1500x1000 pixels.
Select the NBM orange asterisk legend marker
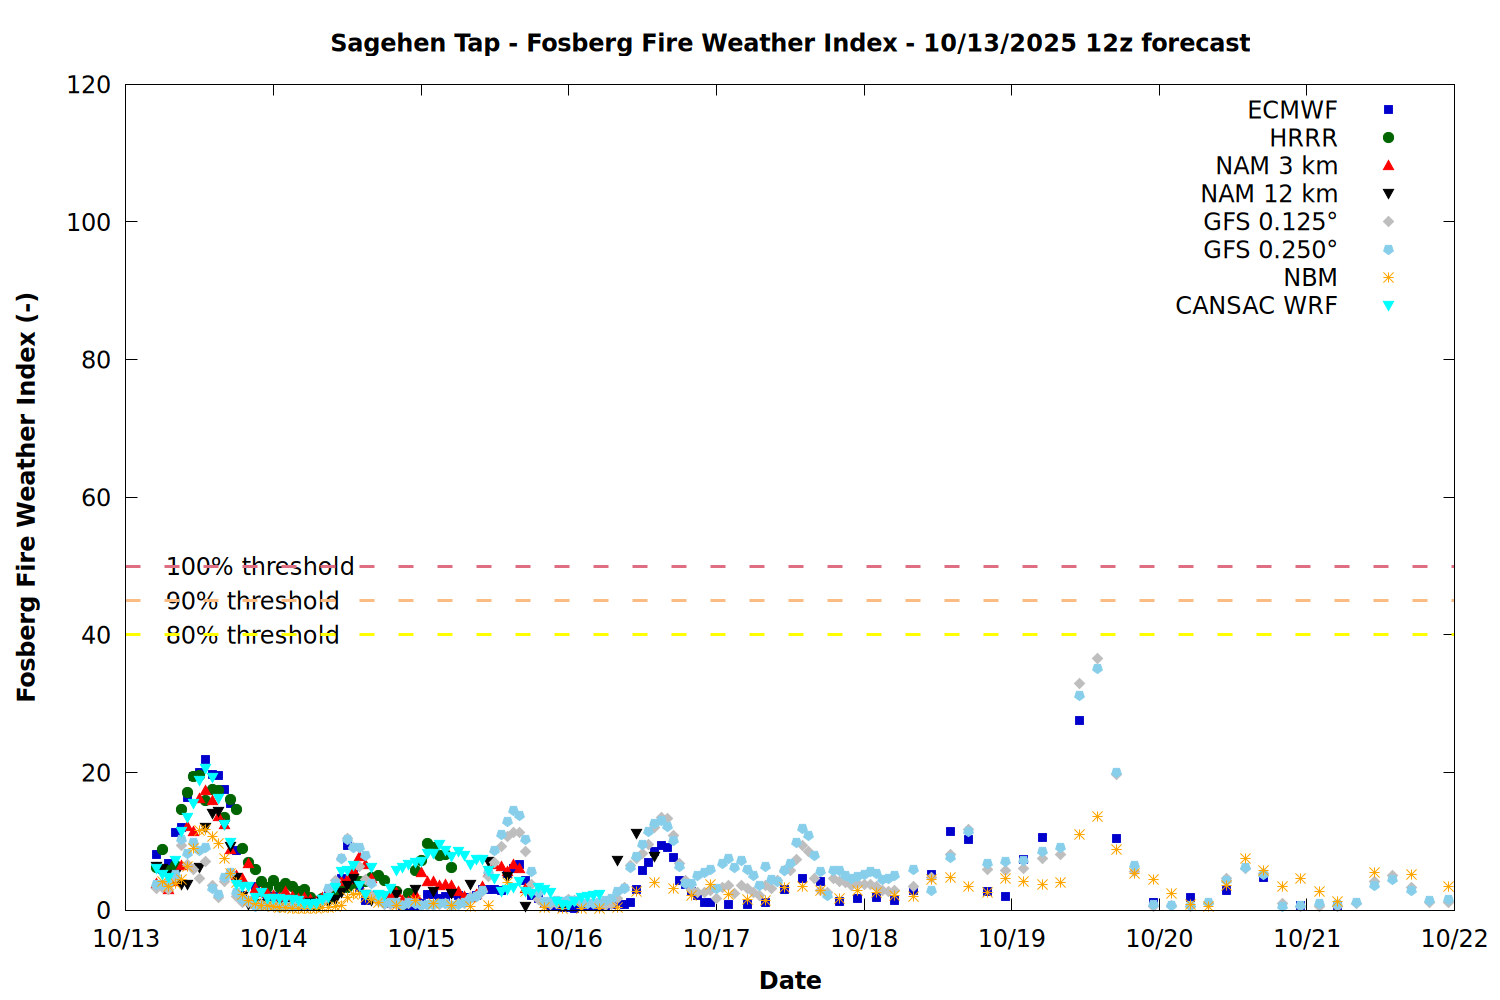pyautogui.click(x=1388, y=278)
